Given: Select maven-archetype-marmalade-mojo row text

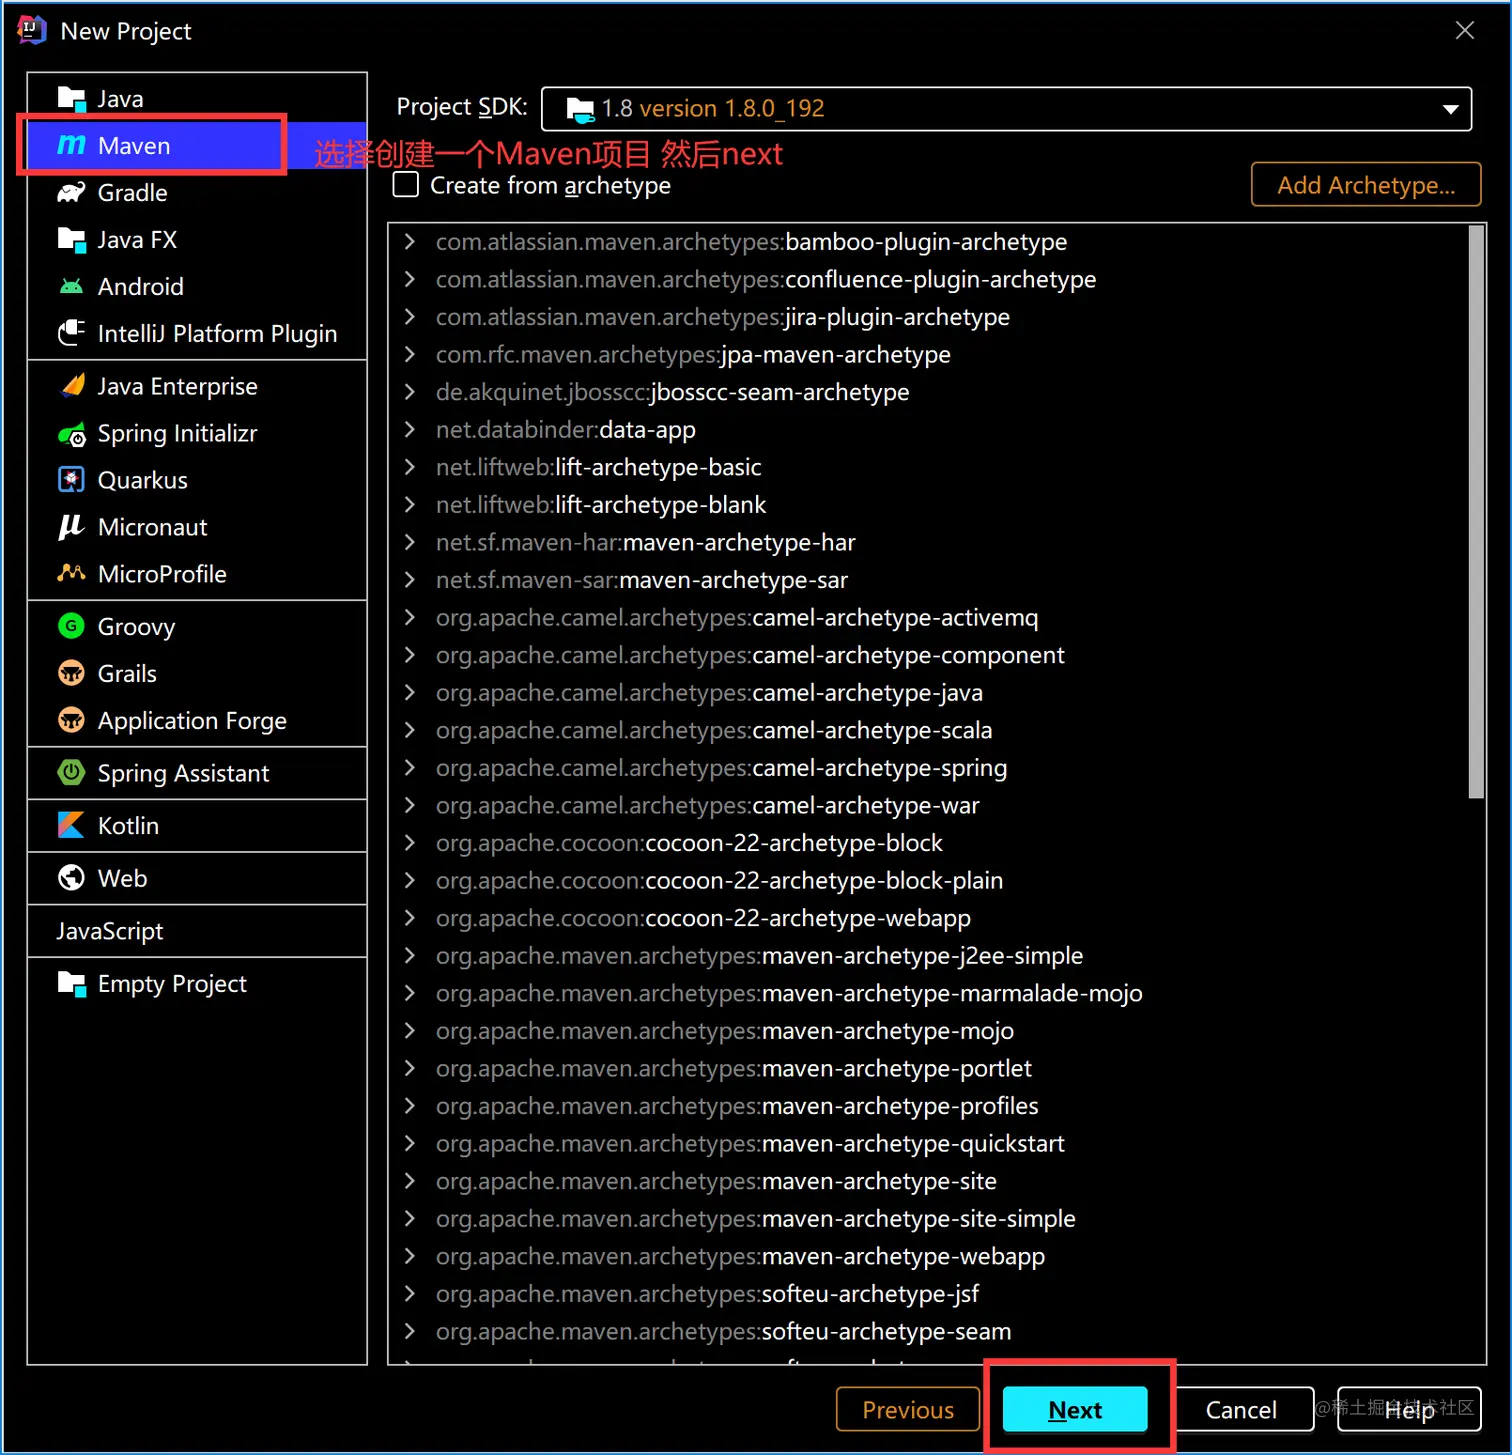Looking at the screenshot, I should click(789, 993).
